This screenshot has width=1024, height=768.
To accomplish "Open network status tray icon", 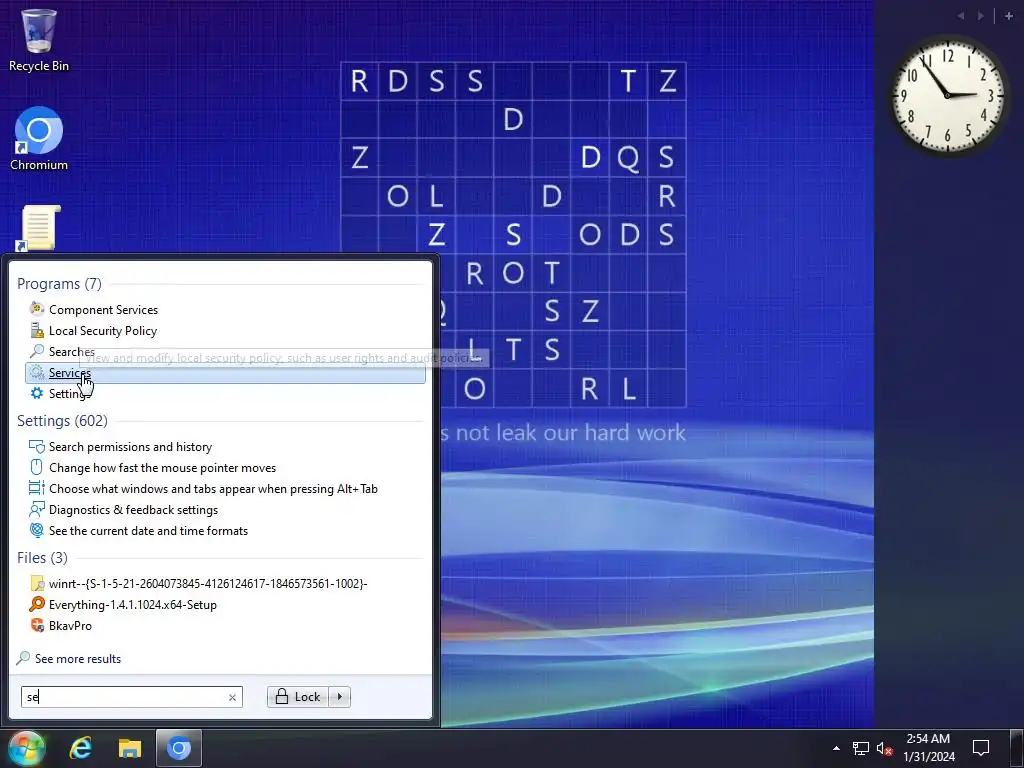I will [x=861, y=748].
